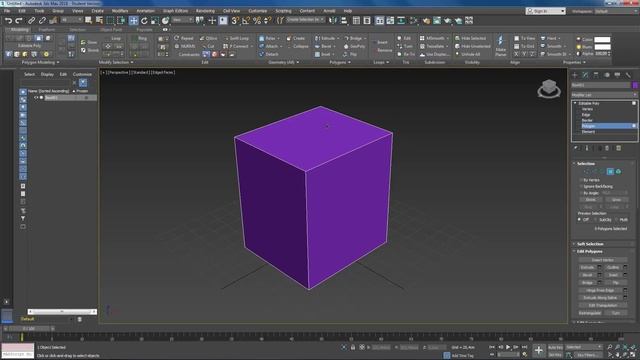Select the Off preview selection radio
Image resolution: width=640 pixels, height=360 pixels.
click(x=579, y=220)
